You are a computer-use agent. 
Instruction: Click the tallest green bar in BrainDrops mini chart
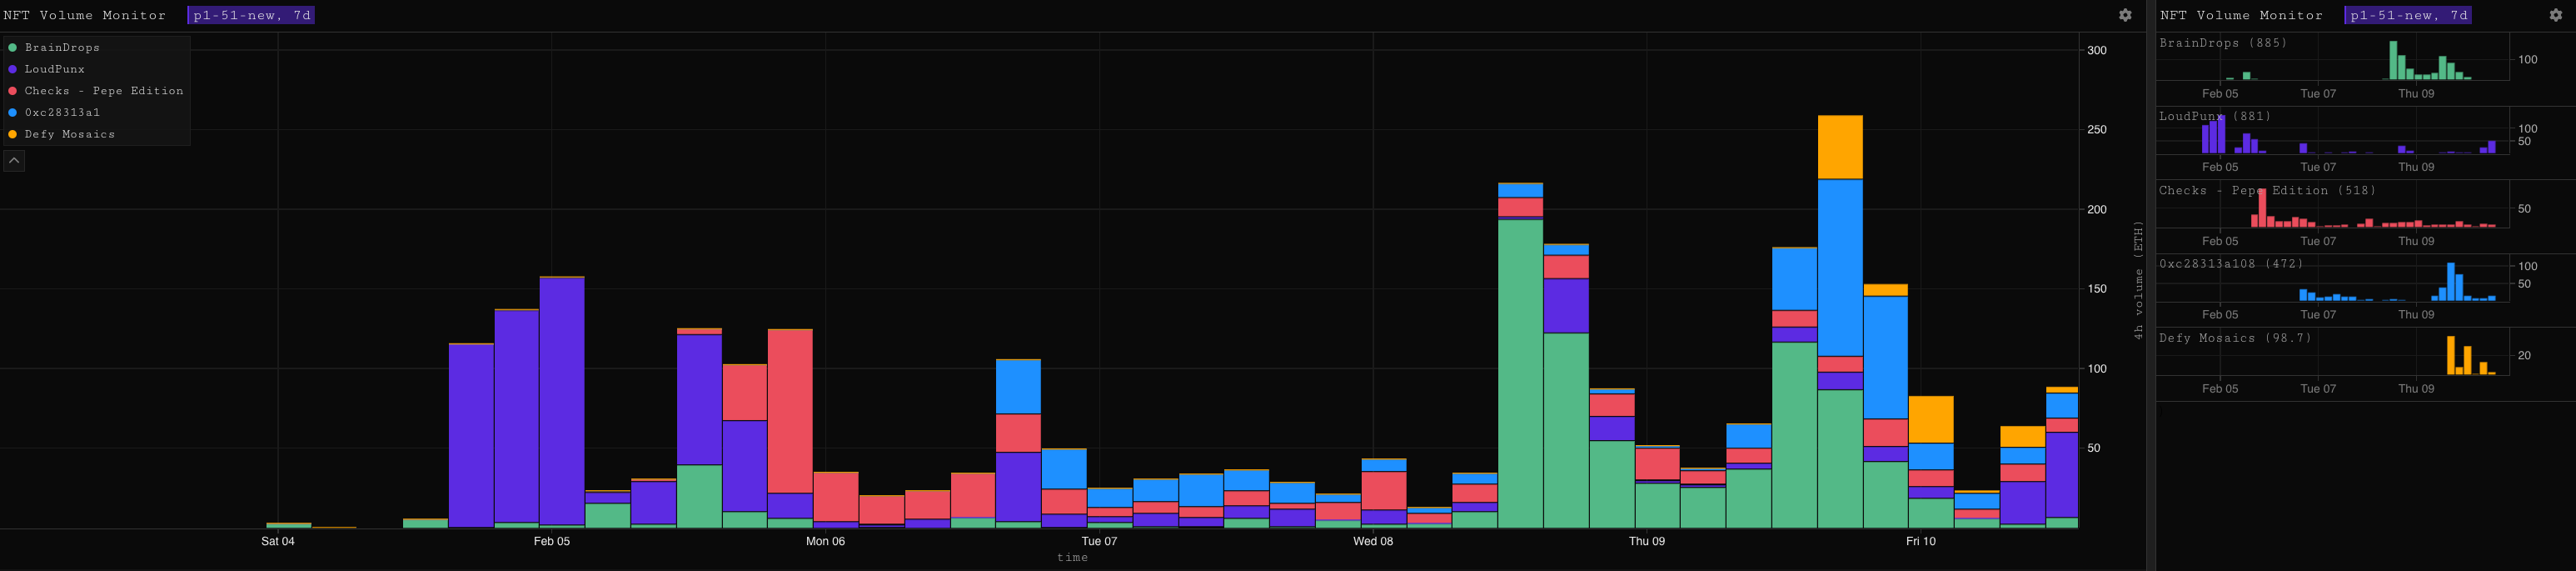(2393, 60)
